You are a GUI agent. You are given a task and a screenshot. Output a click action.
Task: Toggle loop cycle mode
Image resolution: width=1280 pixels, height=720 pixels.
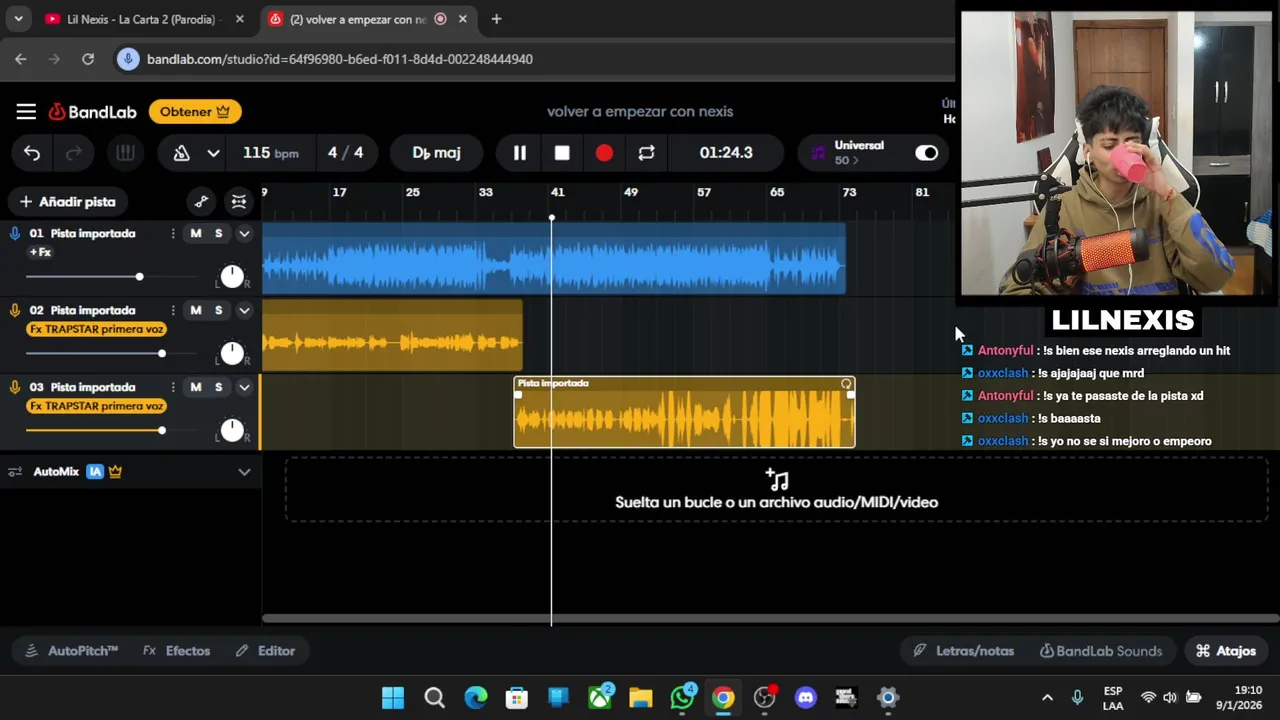tap(646, 153)
